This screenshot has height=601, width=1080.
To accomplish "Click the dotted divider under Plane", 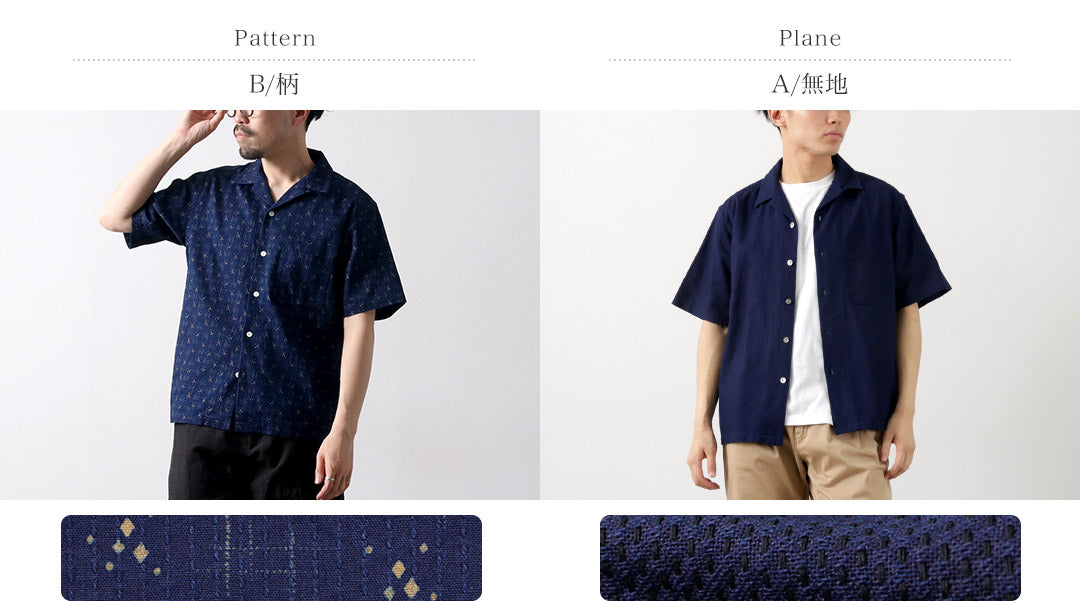I will [810, 60].
